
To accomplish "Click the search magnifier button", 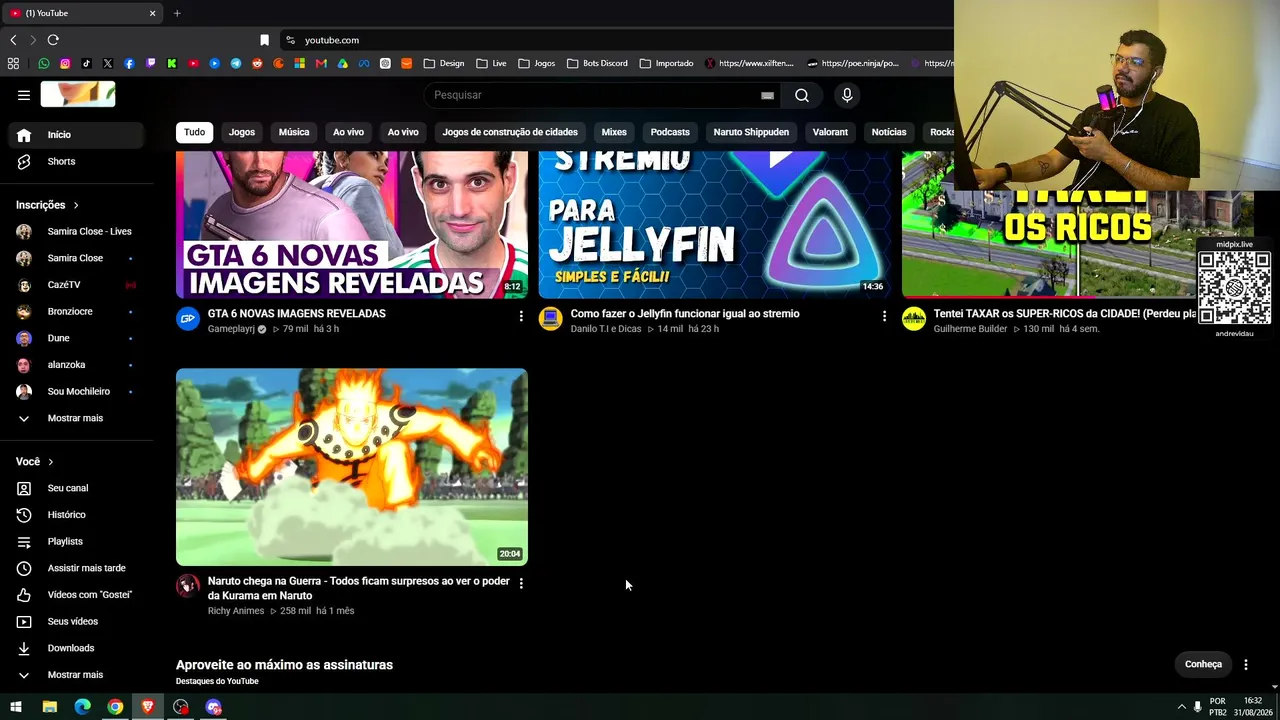I will (802, 95).
